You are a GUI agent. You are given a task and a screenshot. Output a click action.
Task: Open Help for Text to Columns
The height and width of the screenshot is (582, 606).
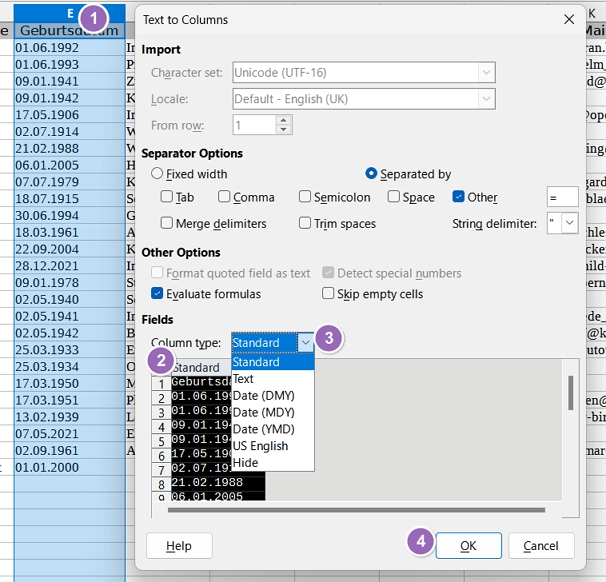coord(179,545)
